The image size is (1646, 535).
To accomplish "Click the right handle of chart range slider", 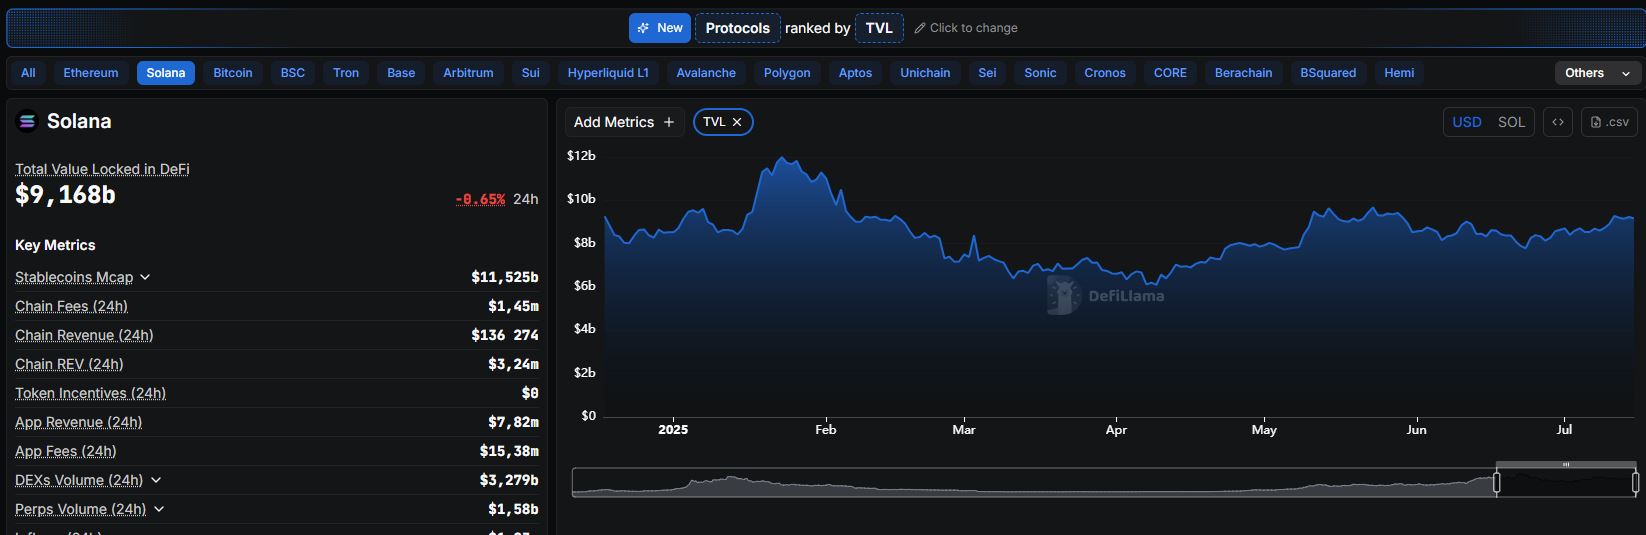I will (1635, 483).
